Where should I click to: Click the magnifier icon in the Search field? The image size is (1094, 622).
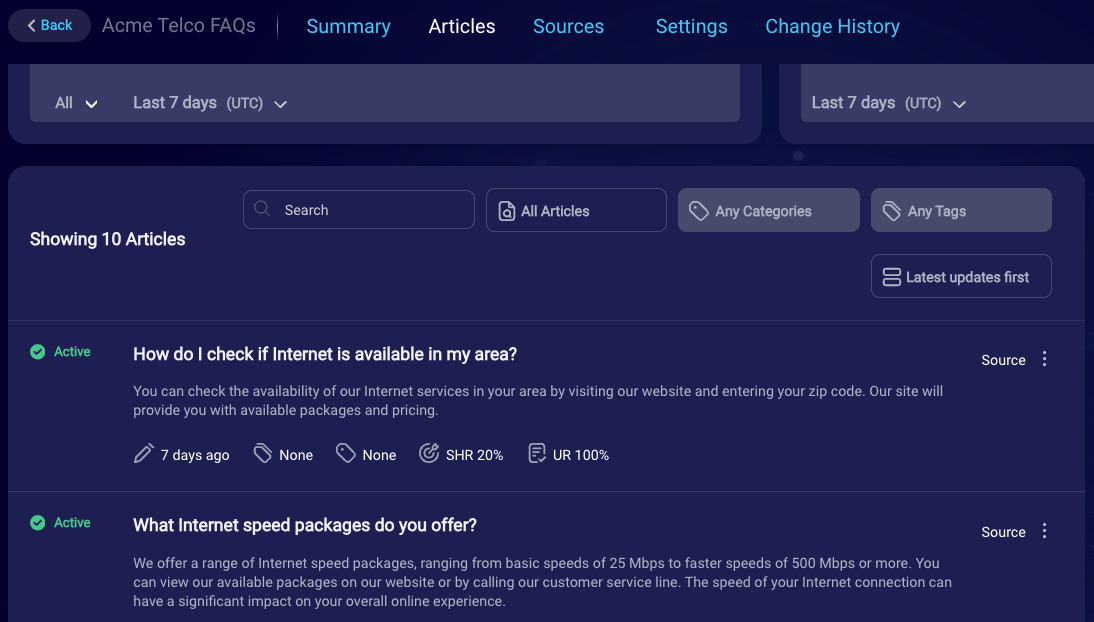click(x=261, y=209)
